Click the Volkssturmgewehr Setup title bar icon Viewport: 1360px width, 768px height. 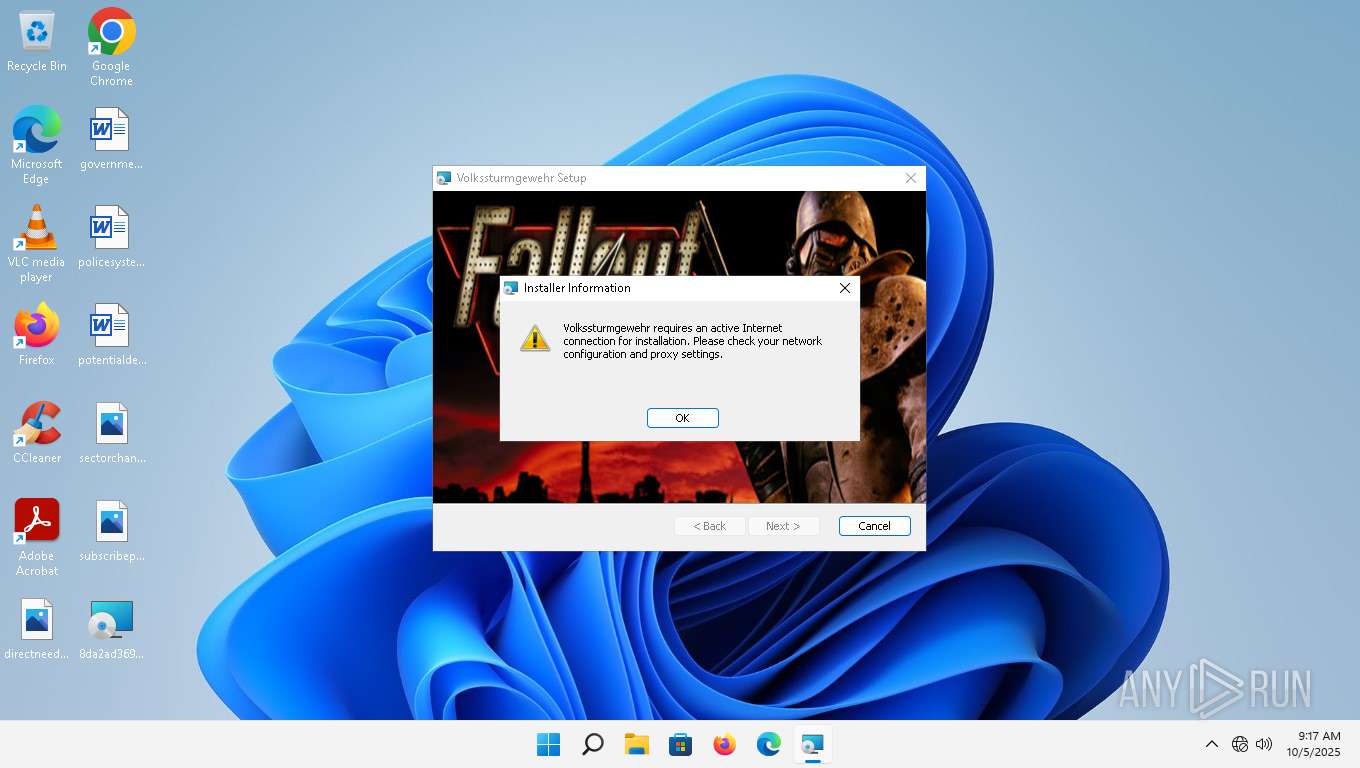(x=444, y=178)
